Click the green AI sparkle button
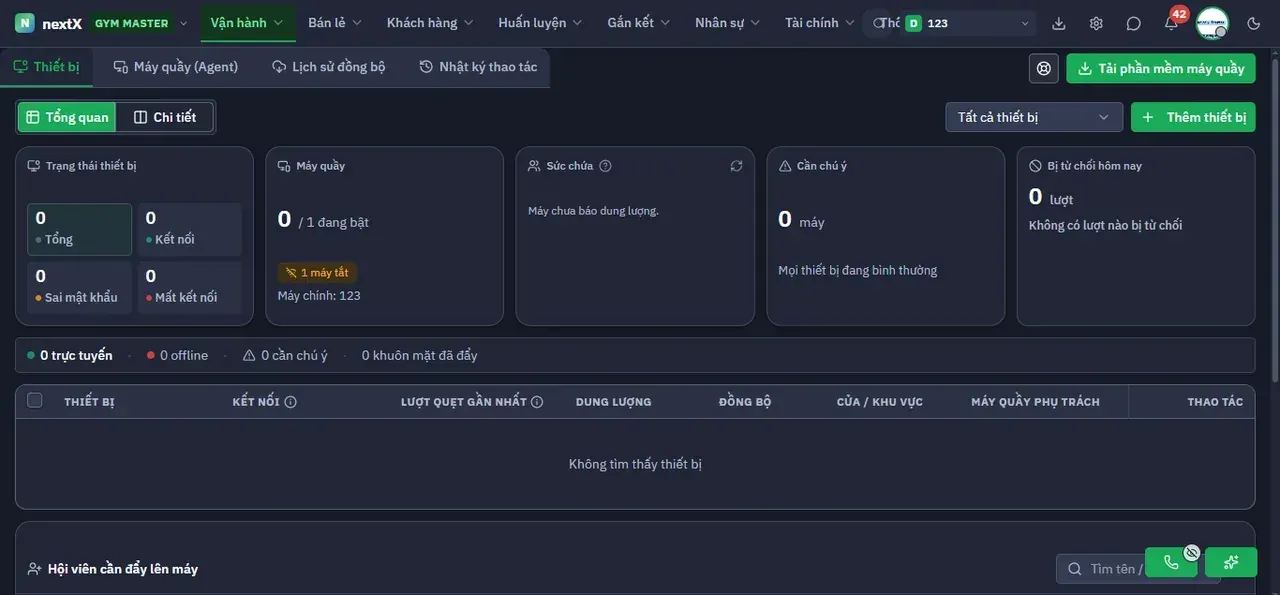 pos(1231,562)
